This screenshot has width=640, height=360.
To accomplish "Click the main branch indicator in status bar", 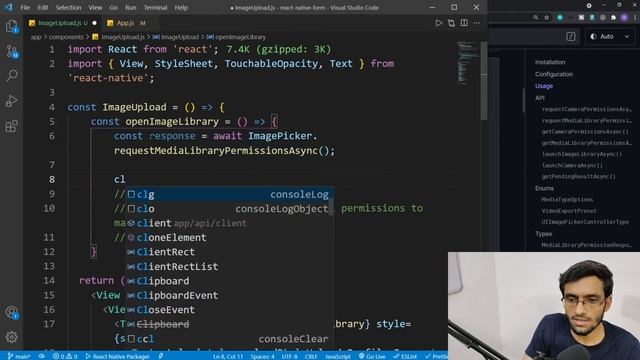I will (x=19, y=356).
